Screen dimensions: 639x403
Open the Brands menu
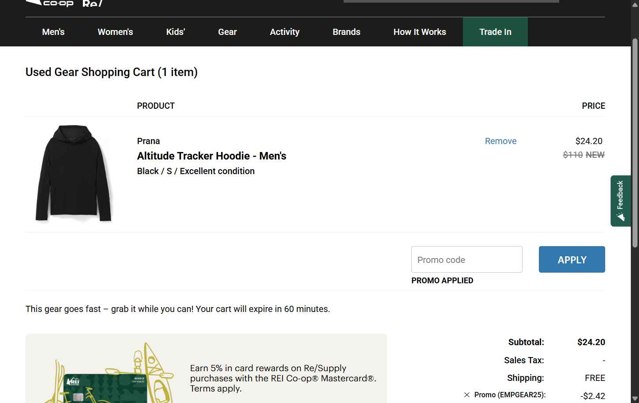[346, 32]
